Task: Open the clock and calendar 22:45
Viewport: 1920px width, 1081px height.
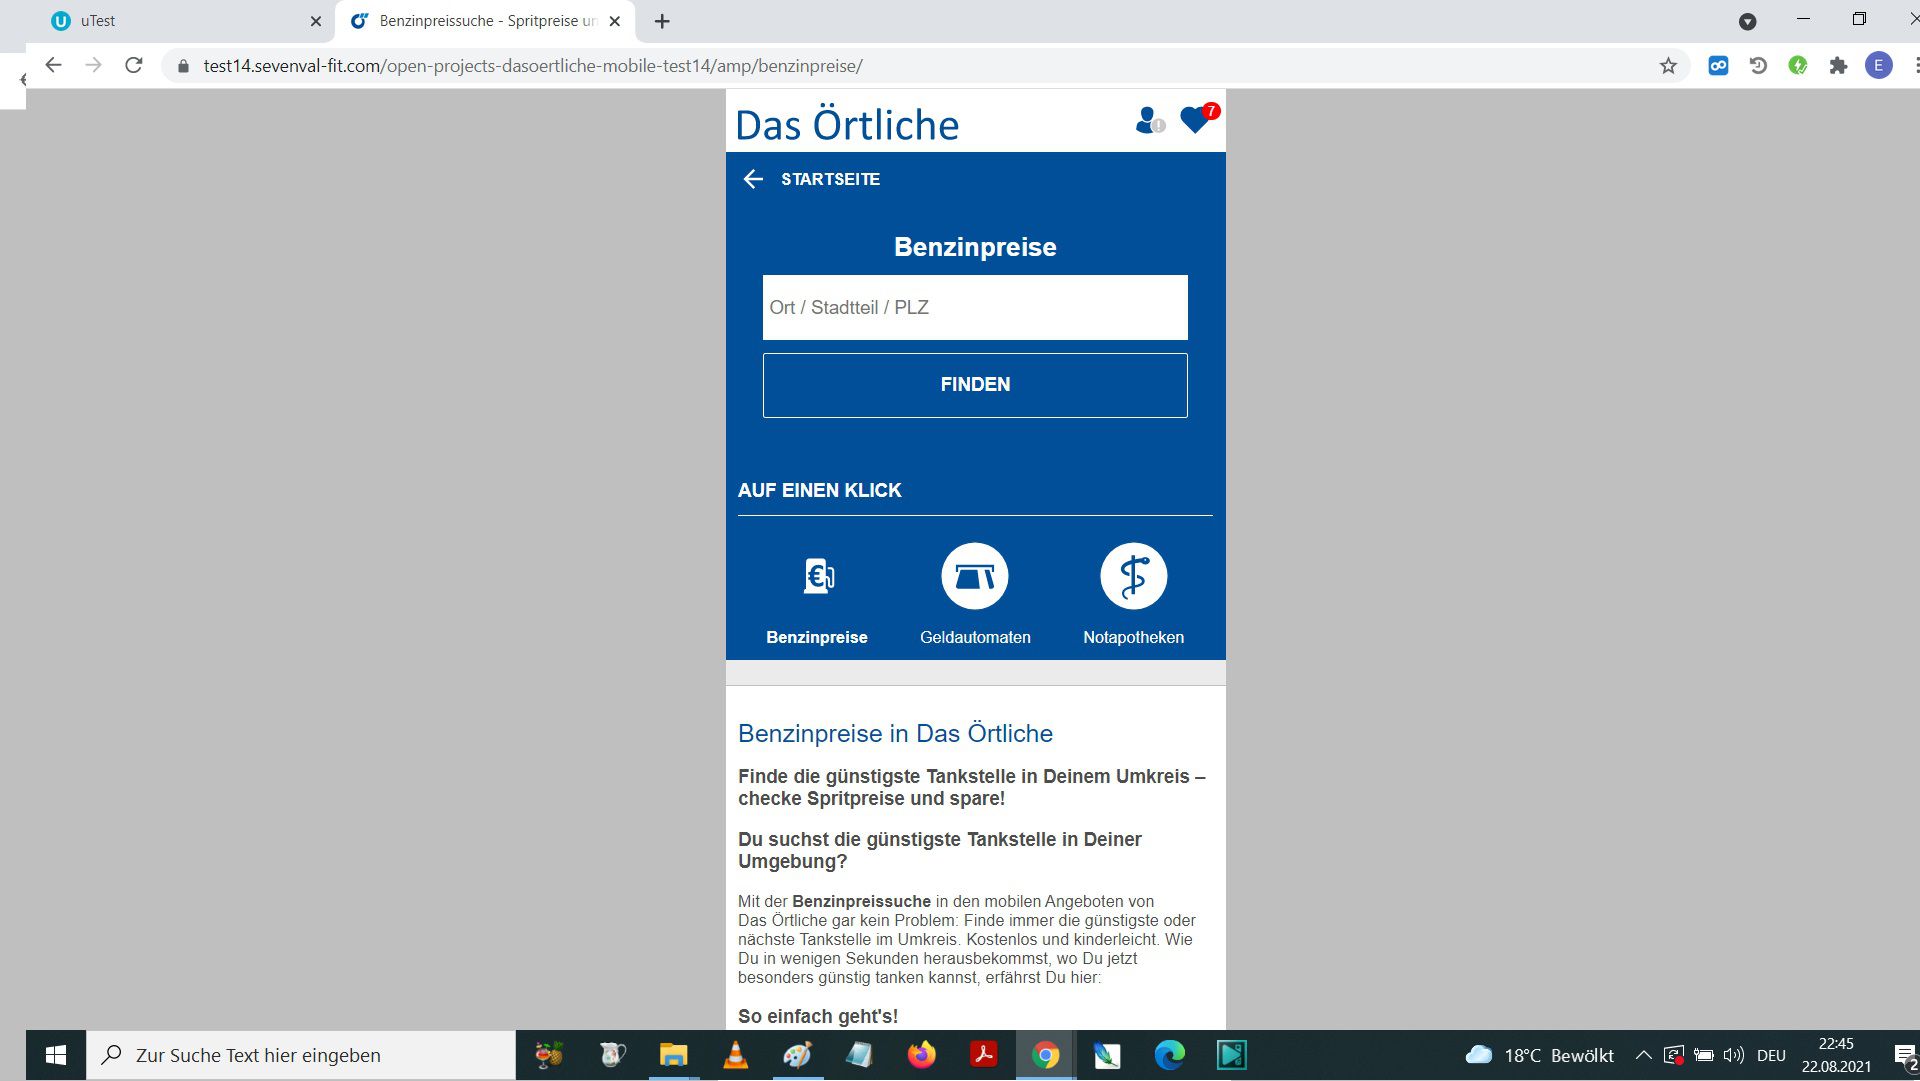Action: tap(1836, 1055)
